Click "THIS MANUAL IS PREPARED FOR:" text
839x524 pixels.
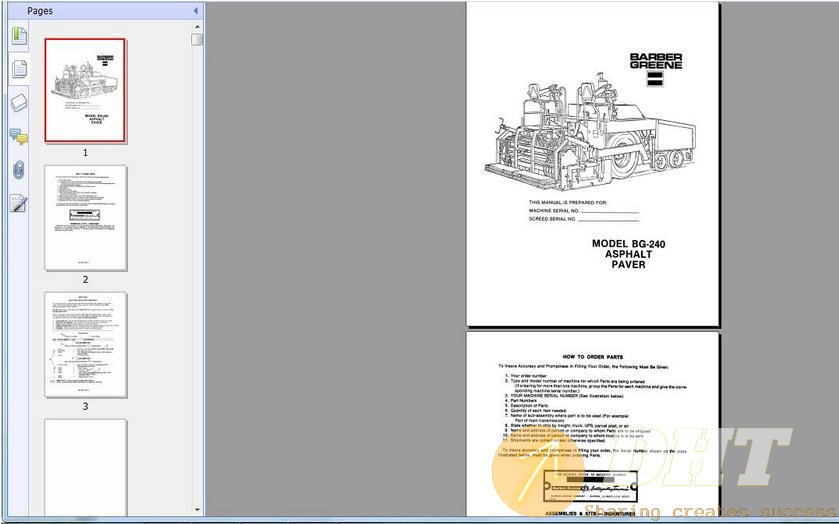click(568, 203)
